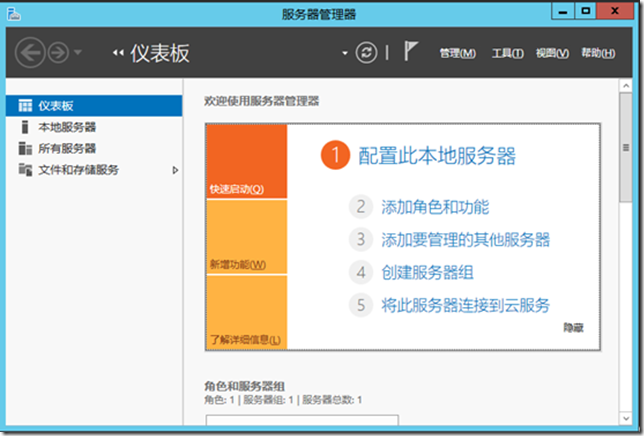Select the 新增功能(W) tile

246,237
